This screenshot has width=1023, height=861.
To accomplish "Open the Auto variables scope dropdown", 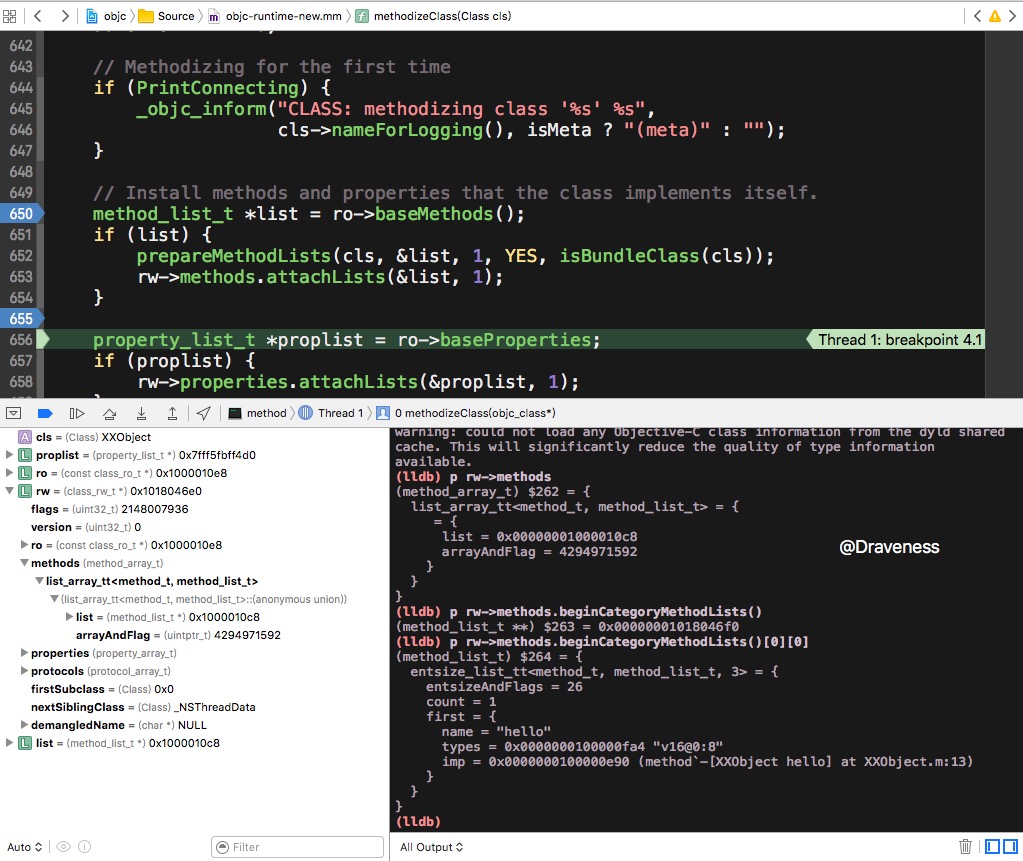I will [x=25, y=847].
